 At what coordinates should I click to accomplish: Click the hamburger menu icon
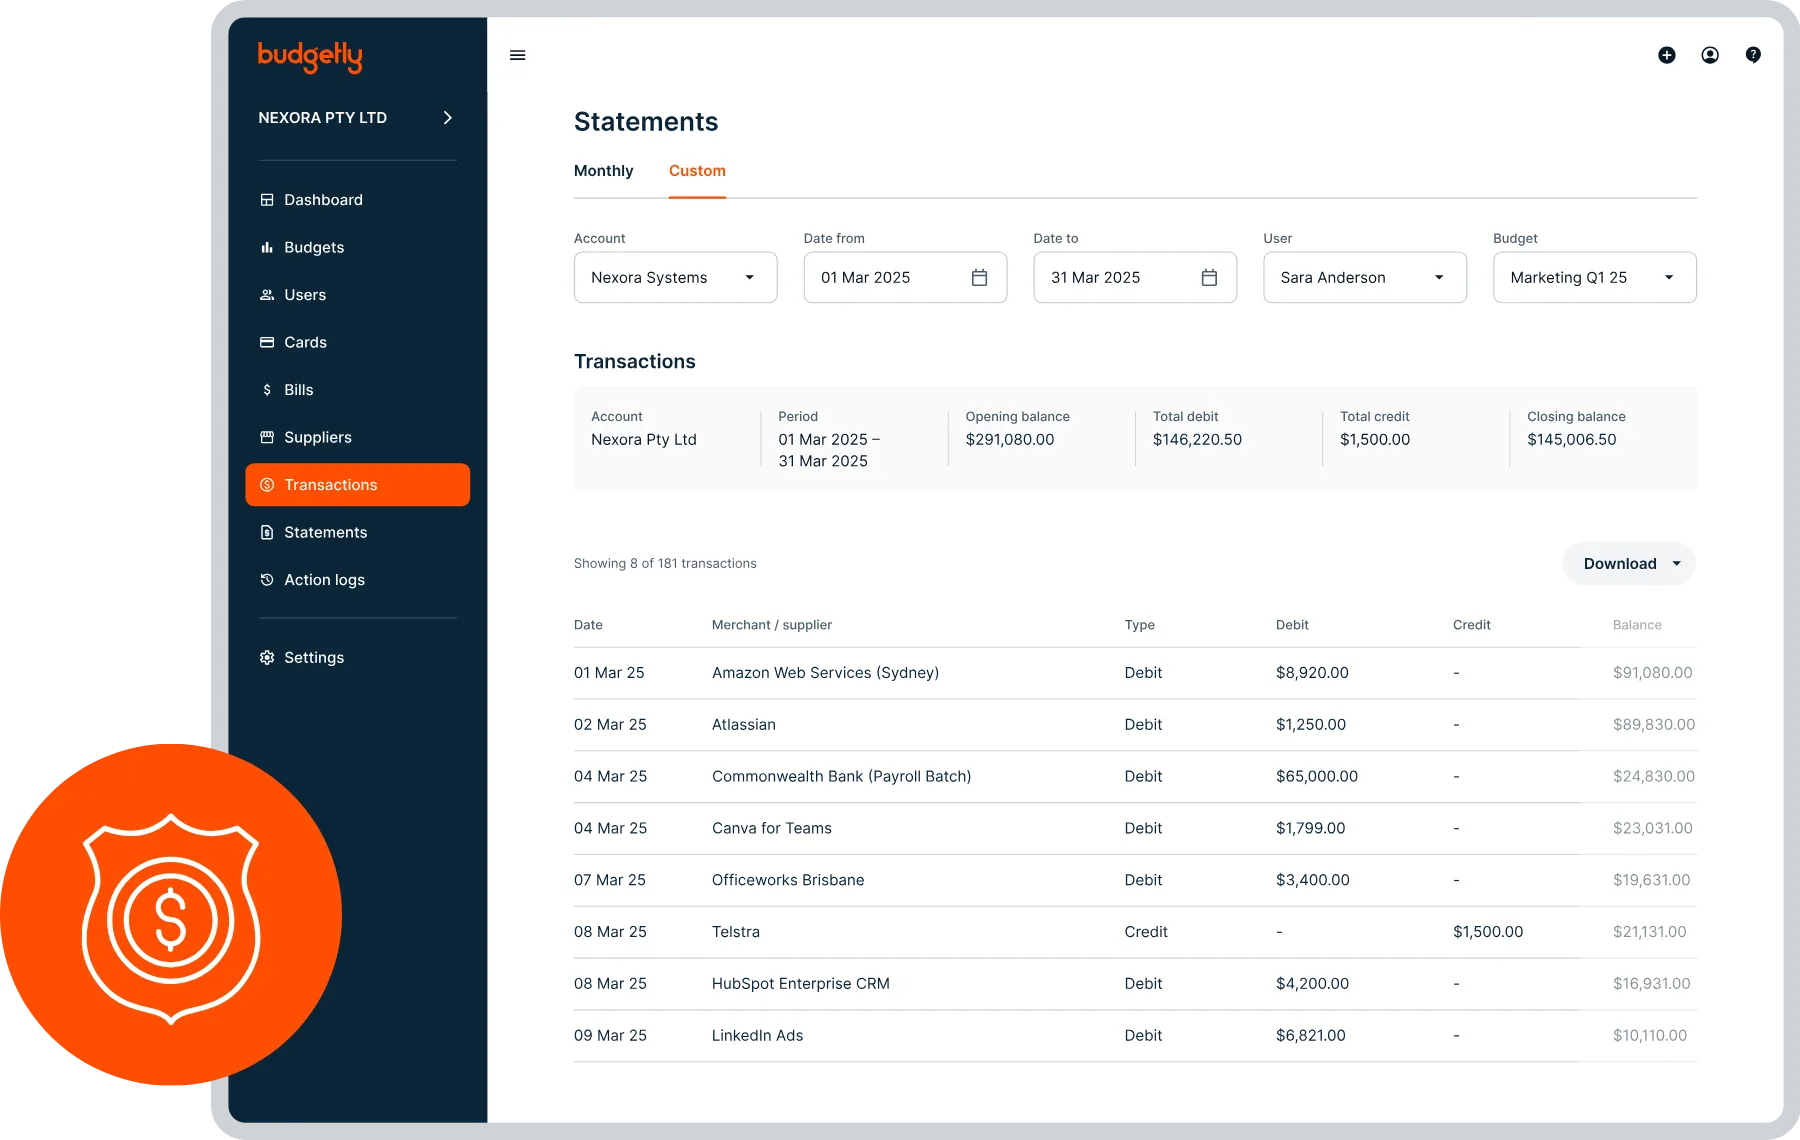pos(517,55)
